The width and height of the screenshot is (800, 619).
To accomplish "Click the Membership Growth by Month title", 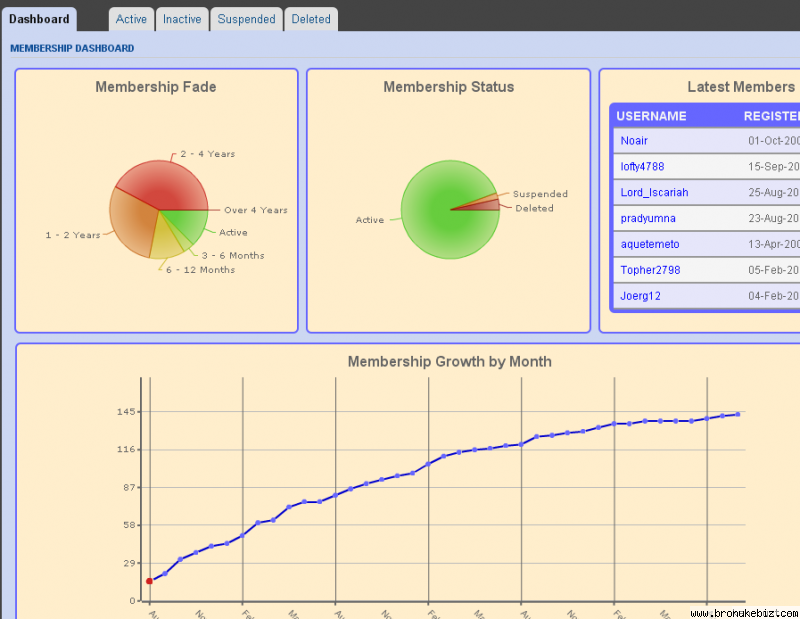I will pyautogui.click(x=449, y=362).
